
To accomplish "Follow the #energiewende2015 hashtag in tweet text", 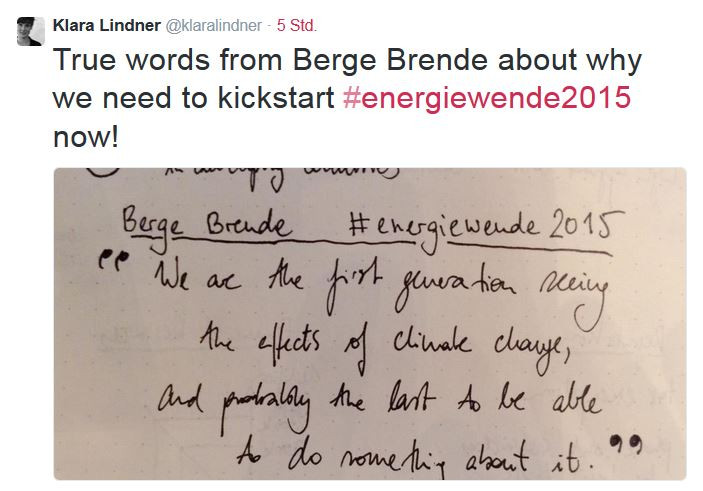I will 487,98.
